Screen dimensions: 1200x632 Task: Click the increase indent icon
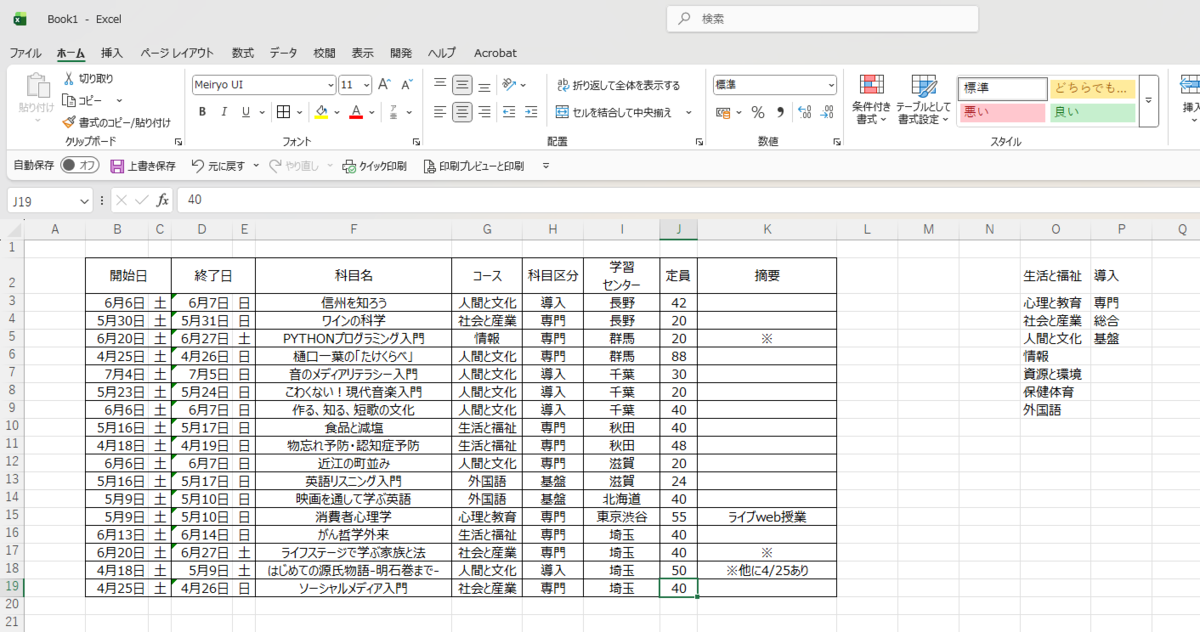[x=532, y=112]
